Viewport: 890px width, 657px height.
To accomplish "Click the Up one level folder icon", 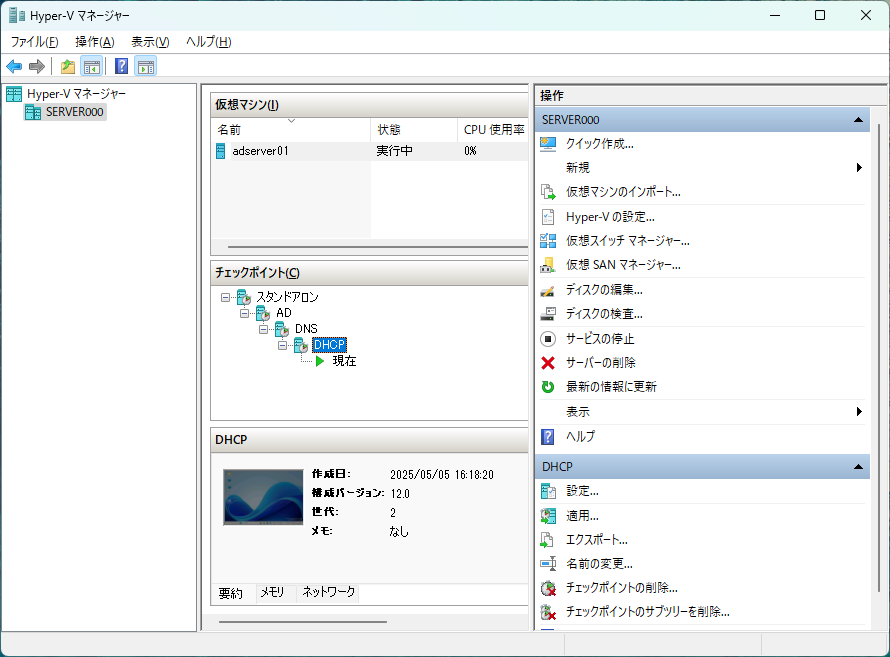I will [68, 67].
